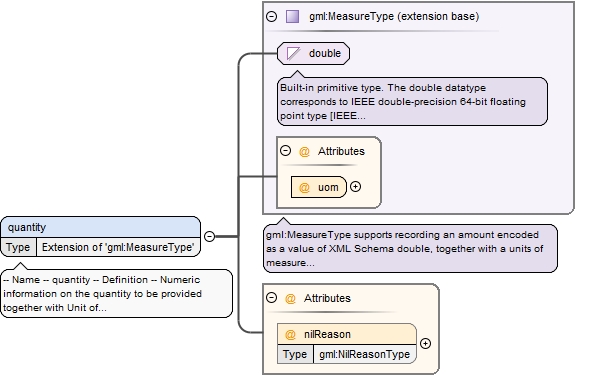Select the nilReason attribute node
Screen dimensions: 592x376
(347, 343)
